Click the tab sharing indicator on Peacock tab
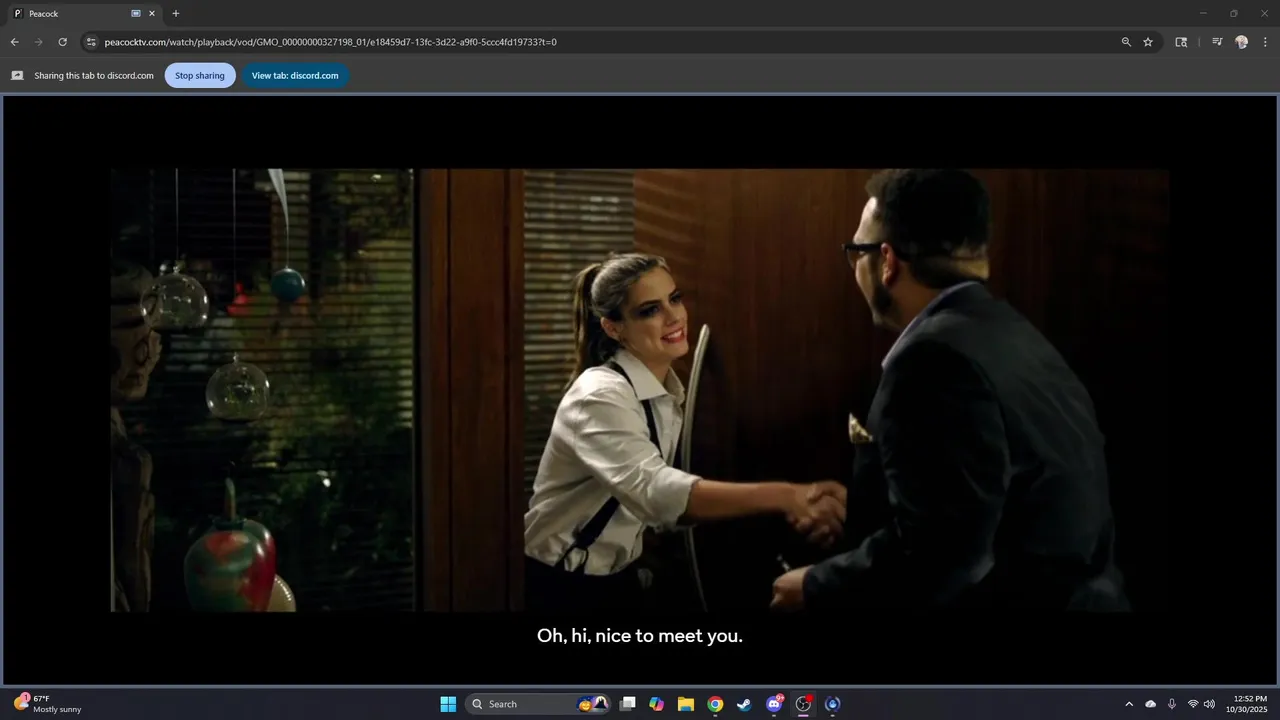This screenshot has width=1280, height=720. [136, 14]
